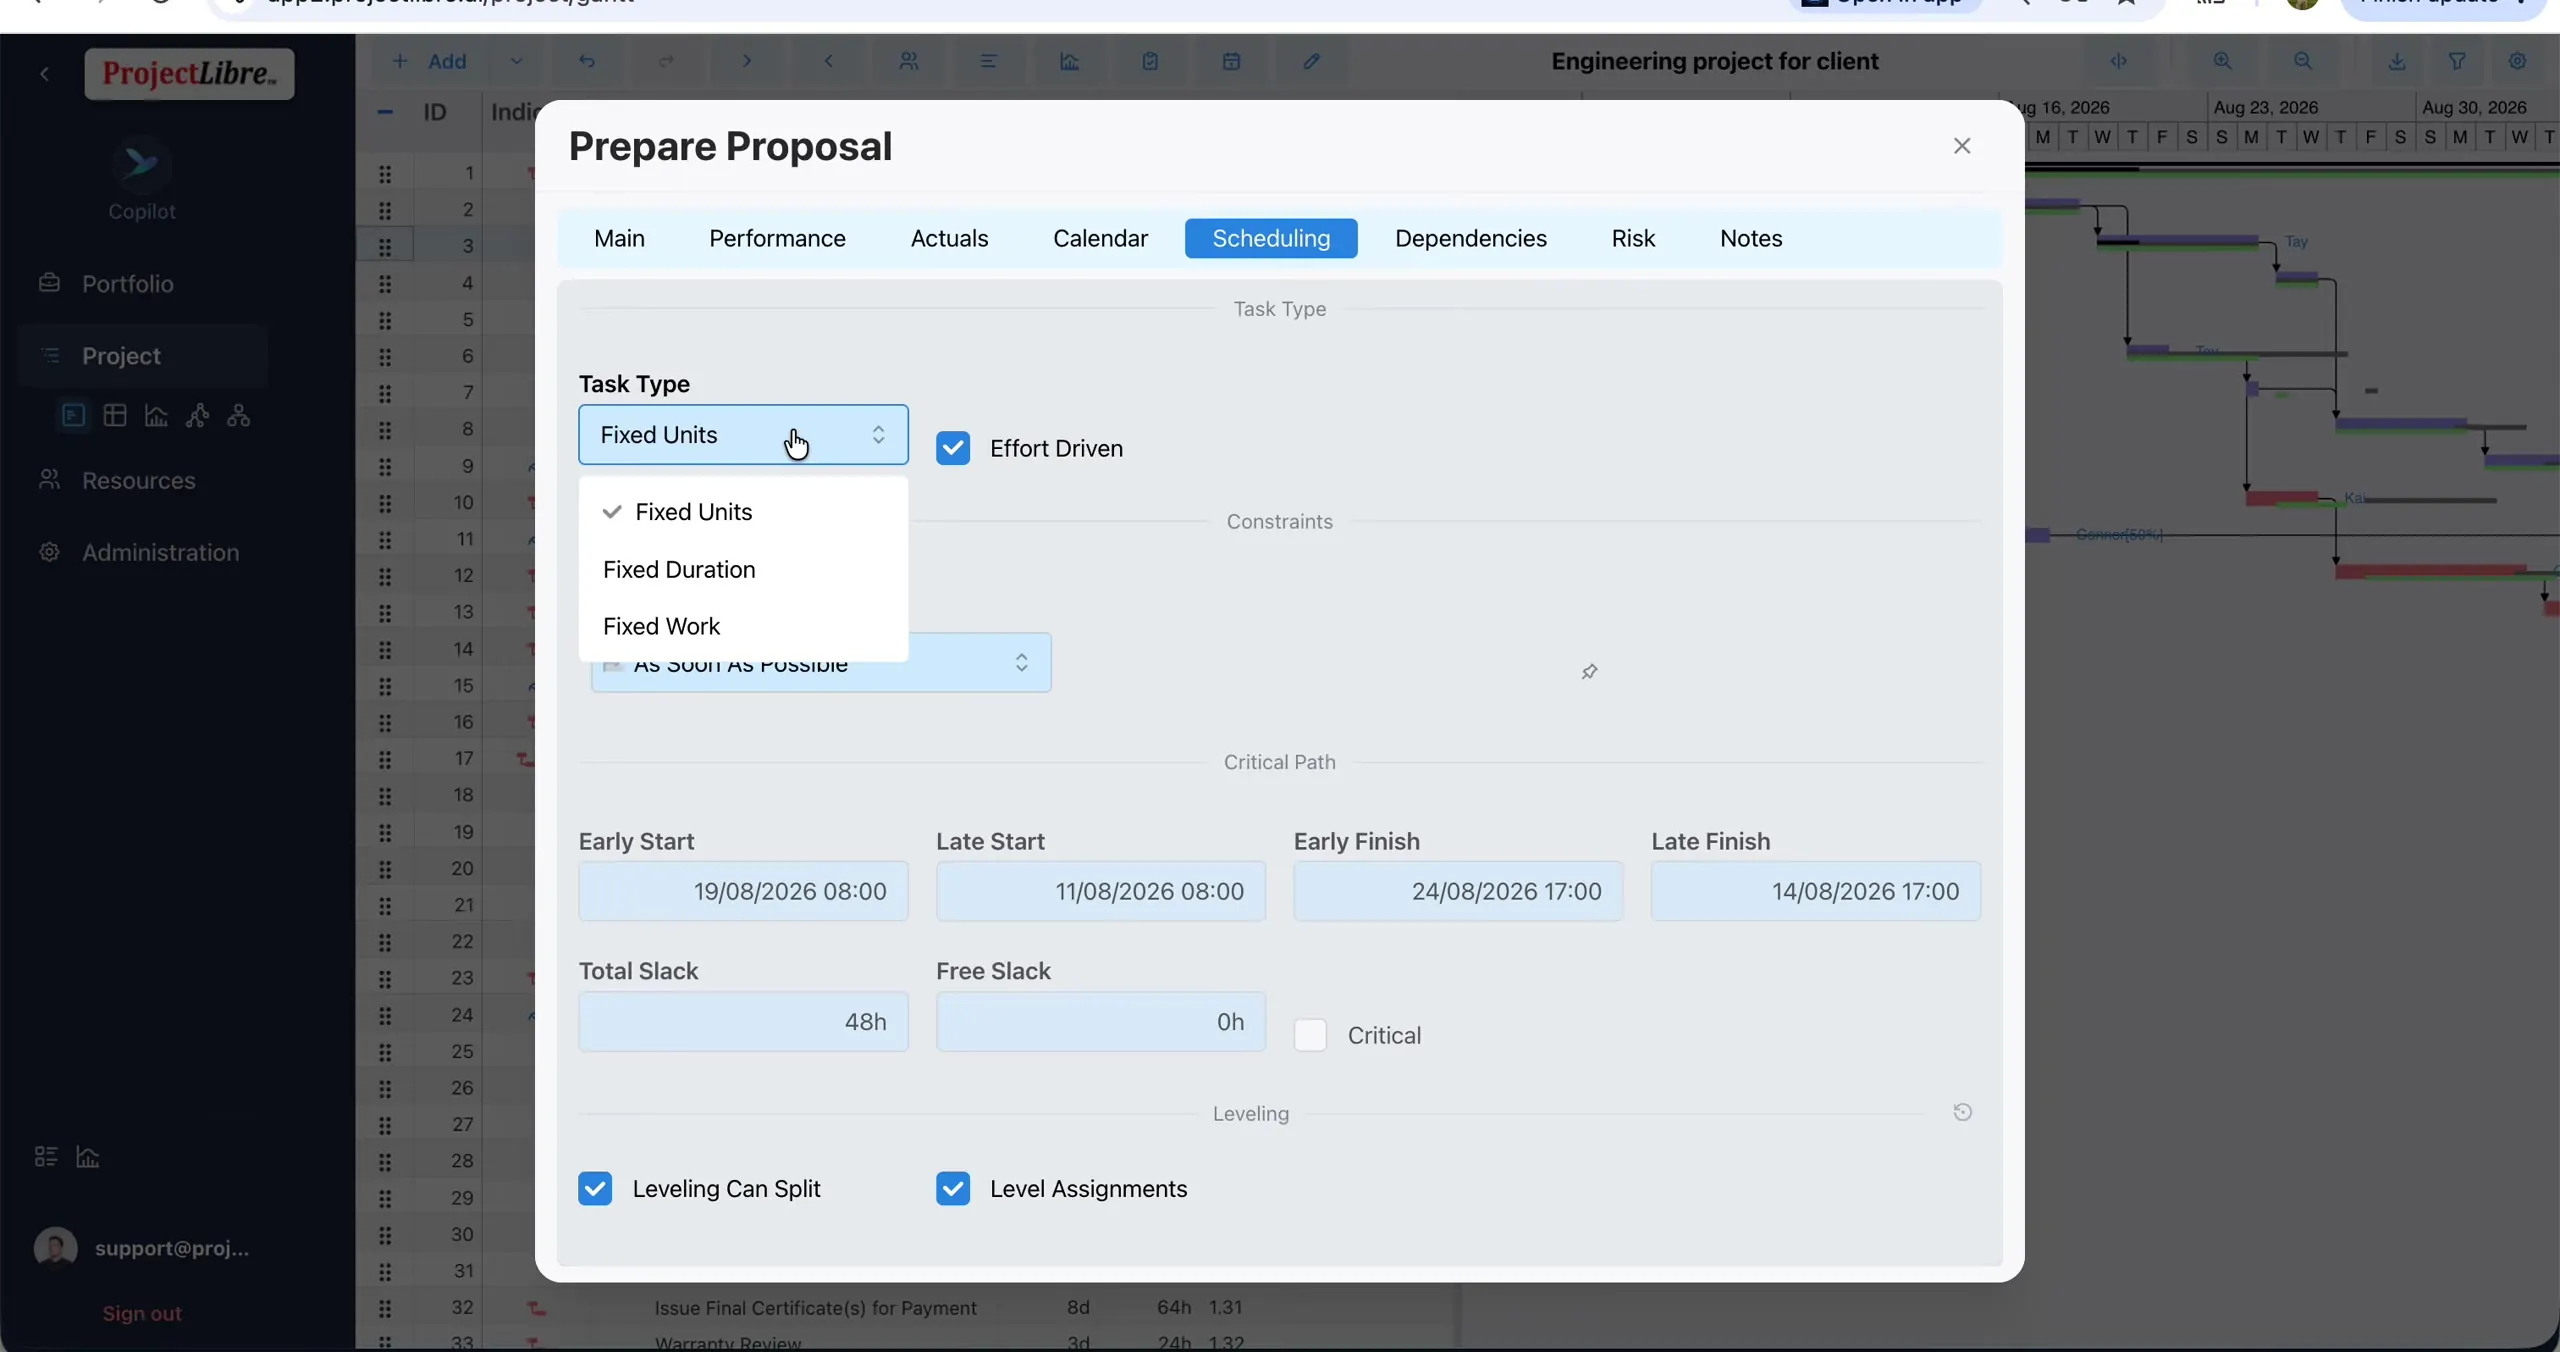
Task: Click the Add task button
Action: coord(430,62)
